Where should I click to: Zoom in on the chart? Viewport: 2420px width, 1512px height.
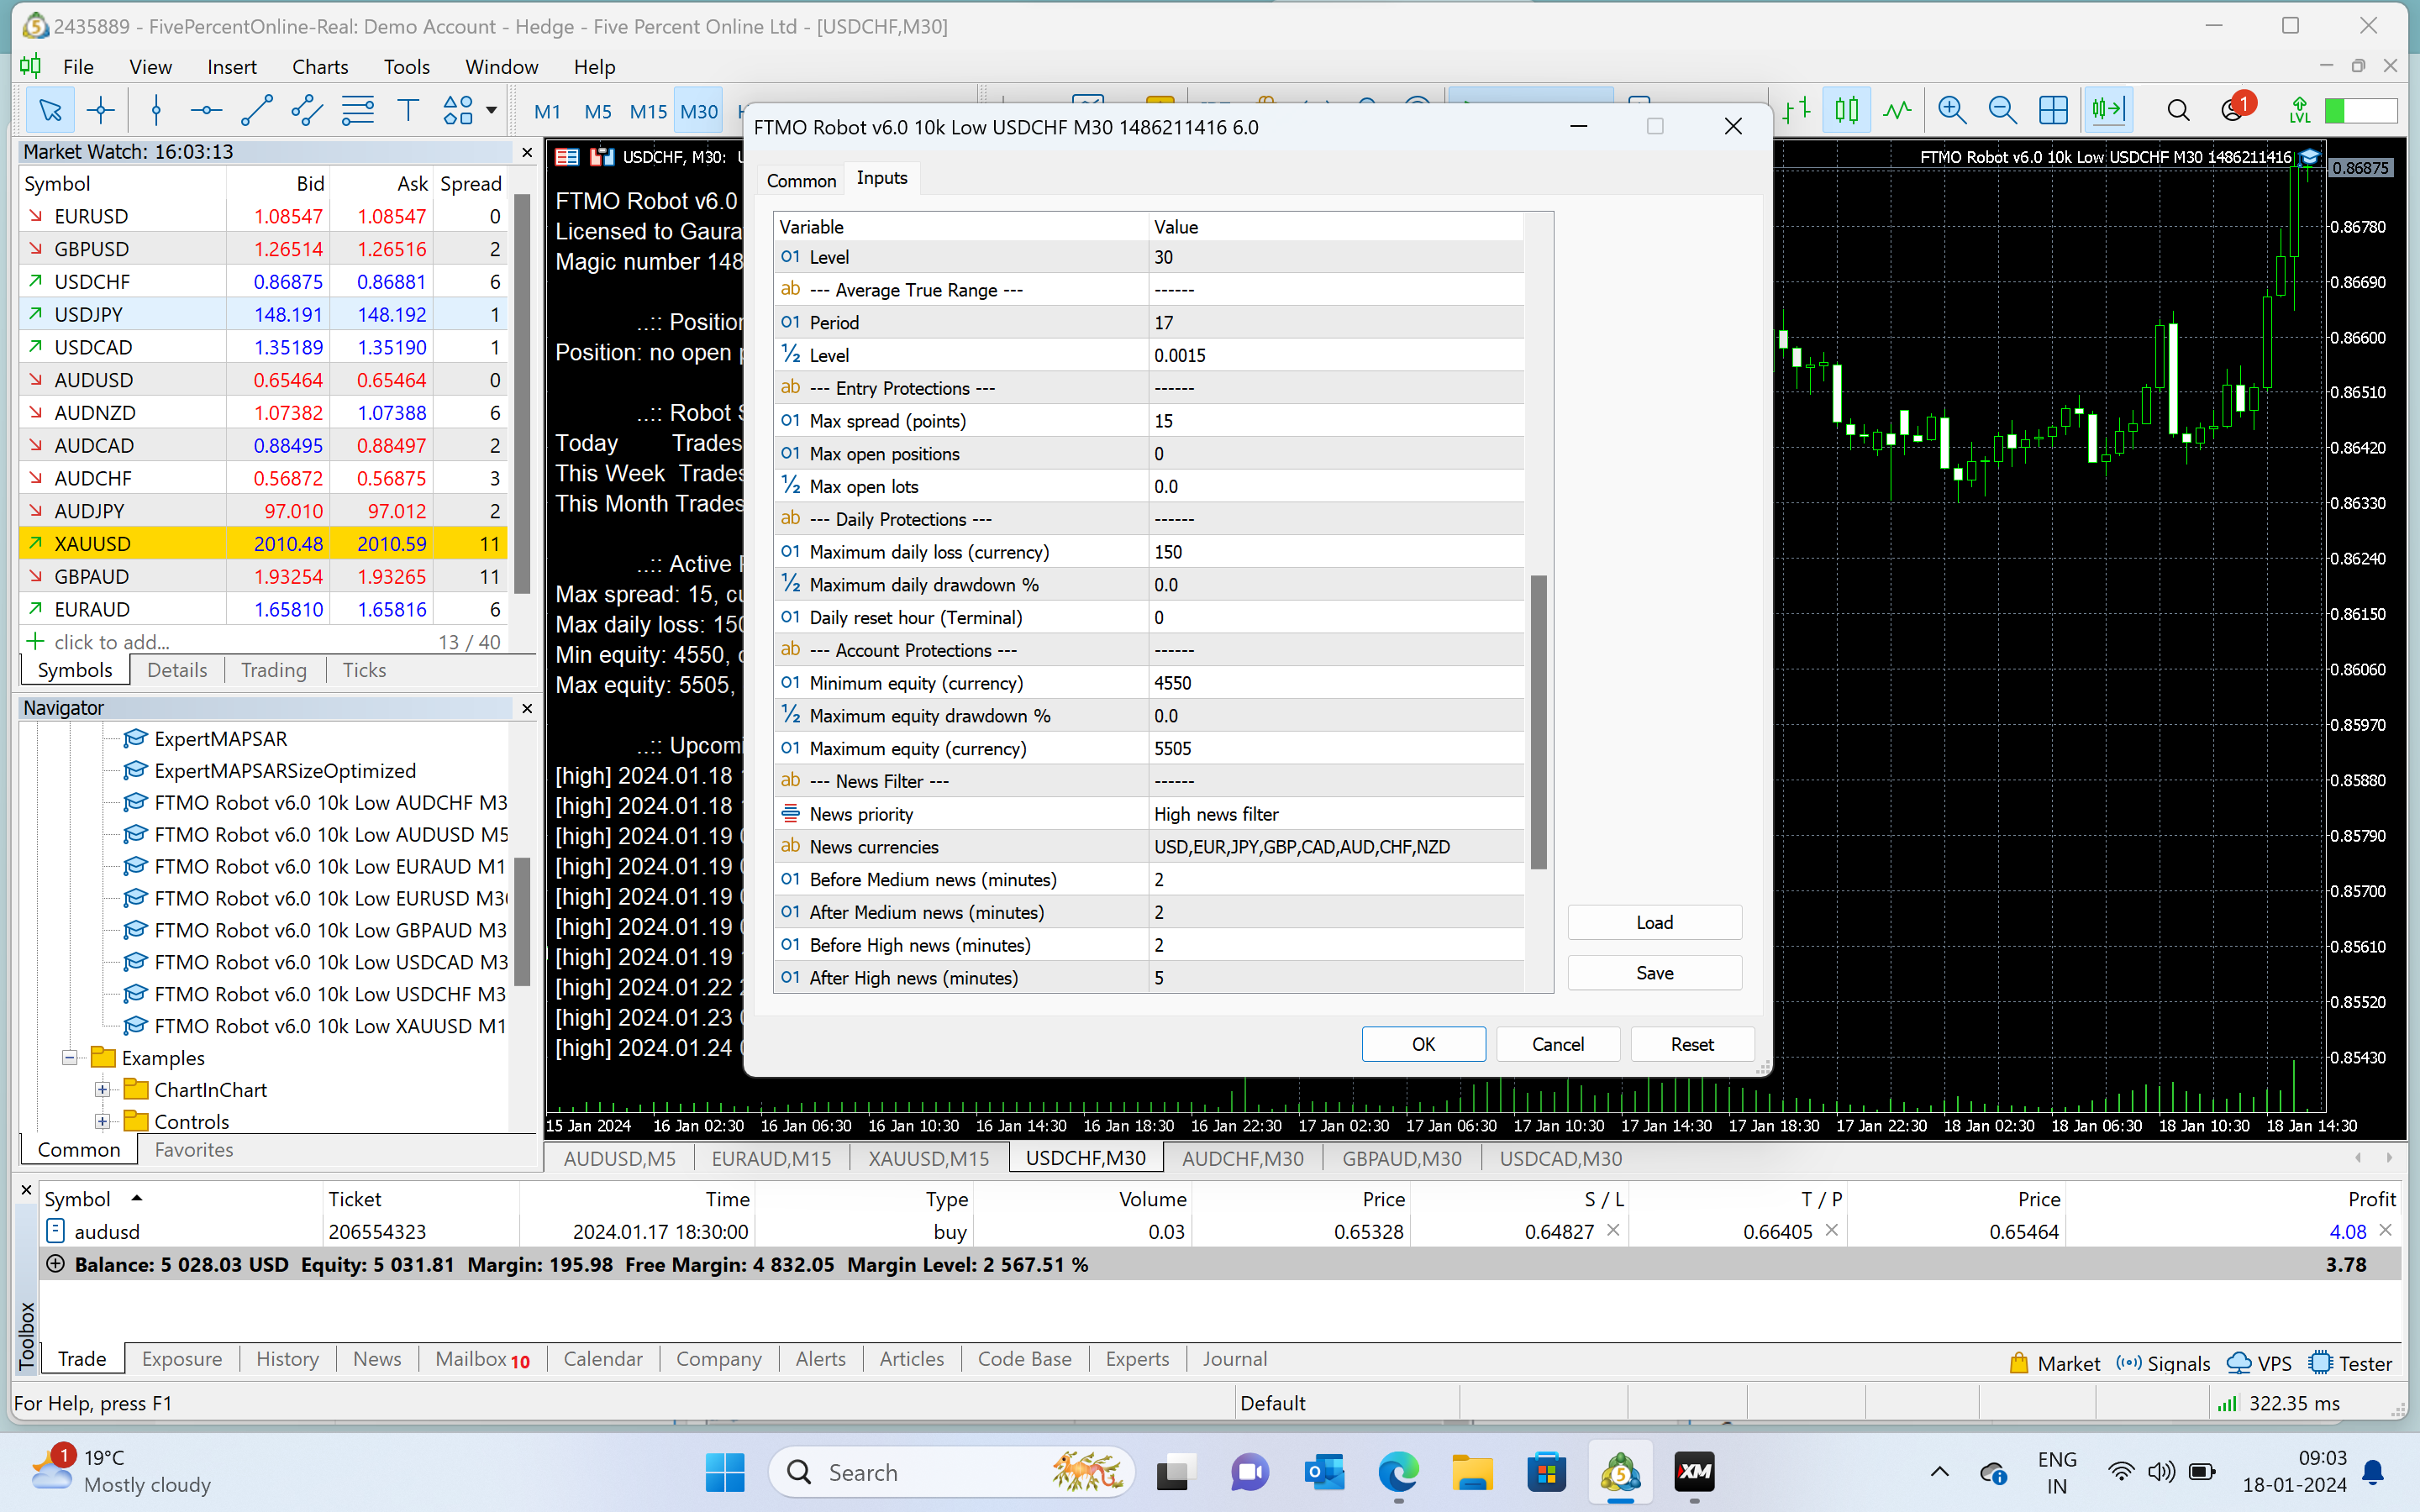[1952, 110]
